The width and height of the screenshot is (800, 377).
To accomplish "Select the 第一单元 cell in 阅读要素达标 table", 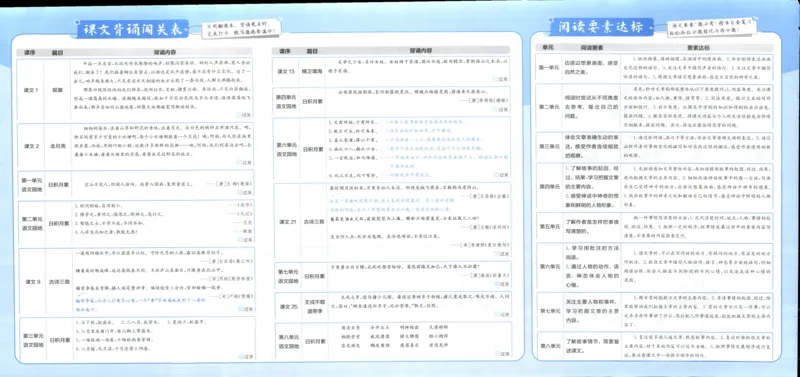I will 548,67.
